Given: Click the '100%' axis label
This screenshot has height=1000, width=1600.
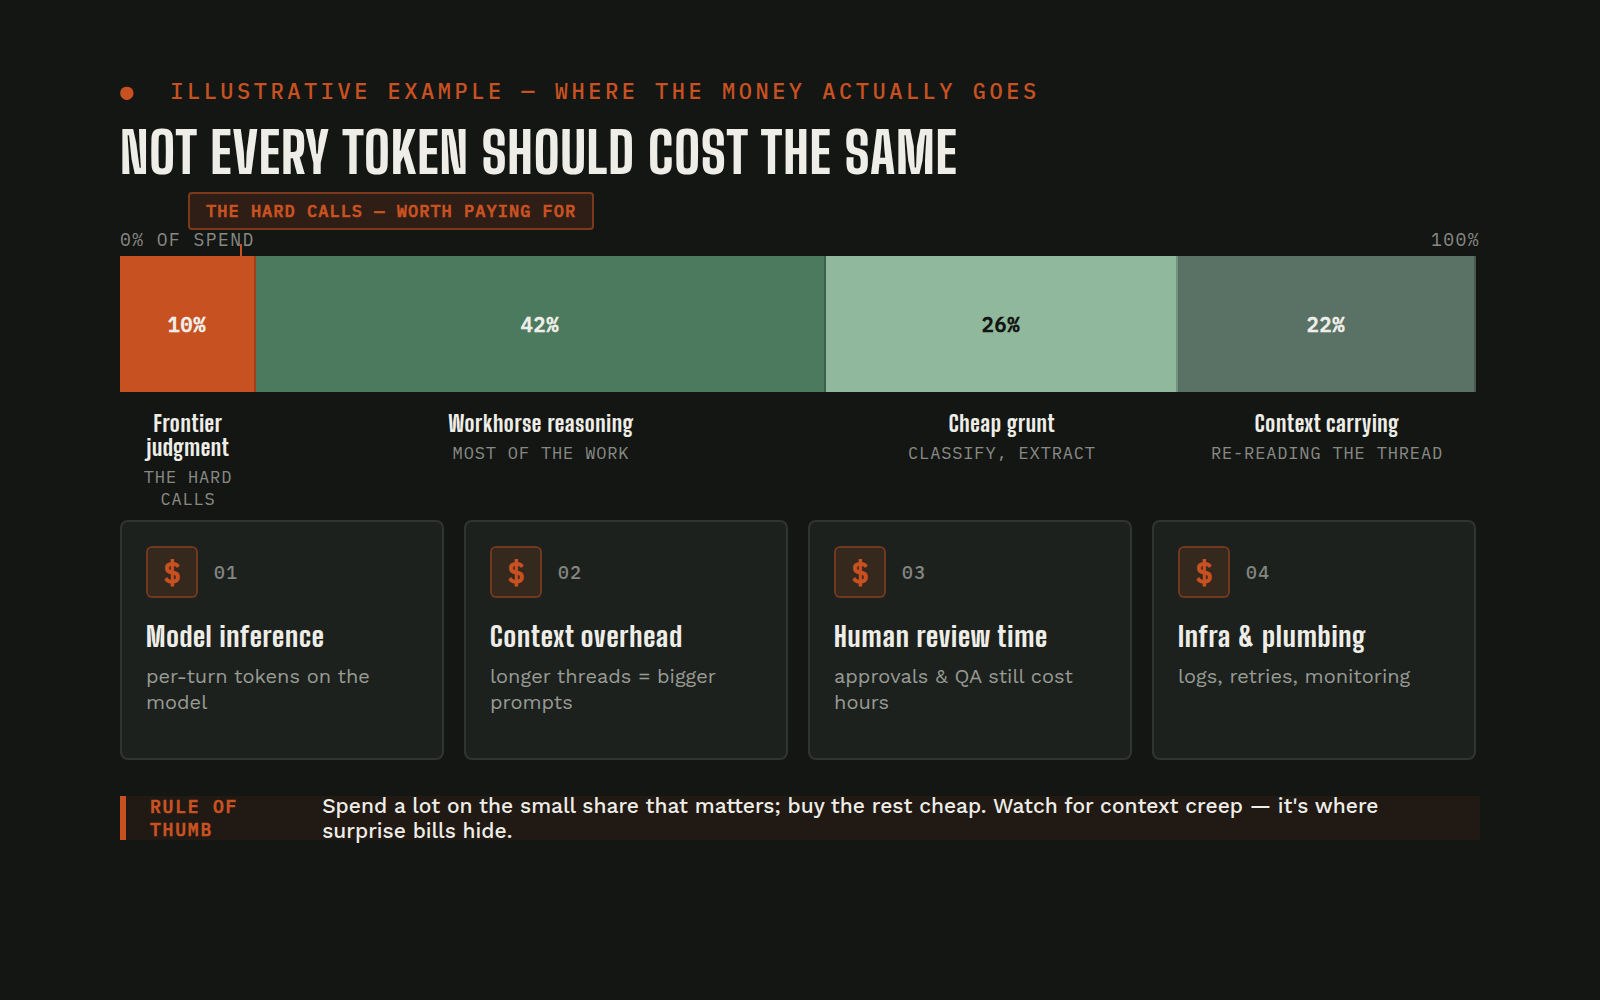Looking at the screenshot, I should pos(1454,240).
